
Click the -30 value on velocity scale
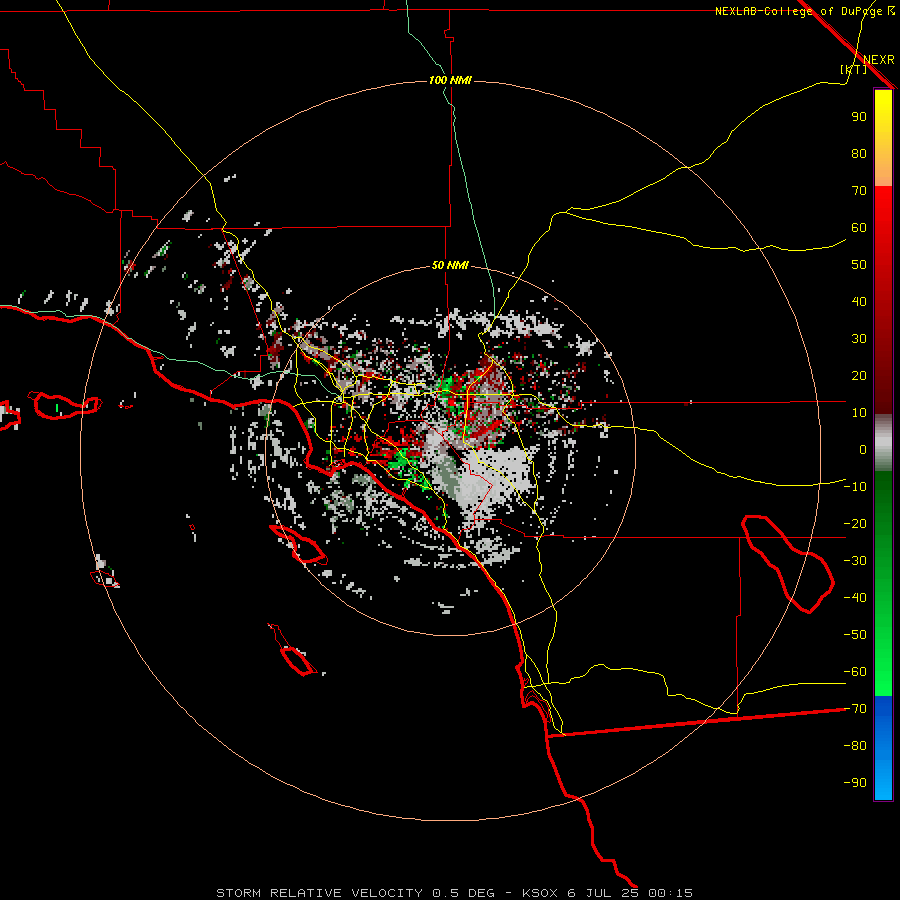(x=855, y=561)
